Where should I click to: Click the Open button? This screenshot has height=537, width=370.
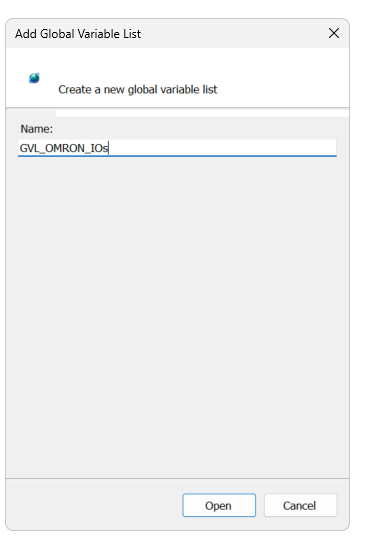coord(219,505)
